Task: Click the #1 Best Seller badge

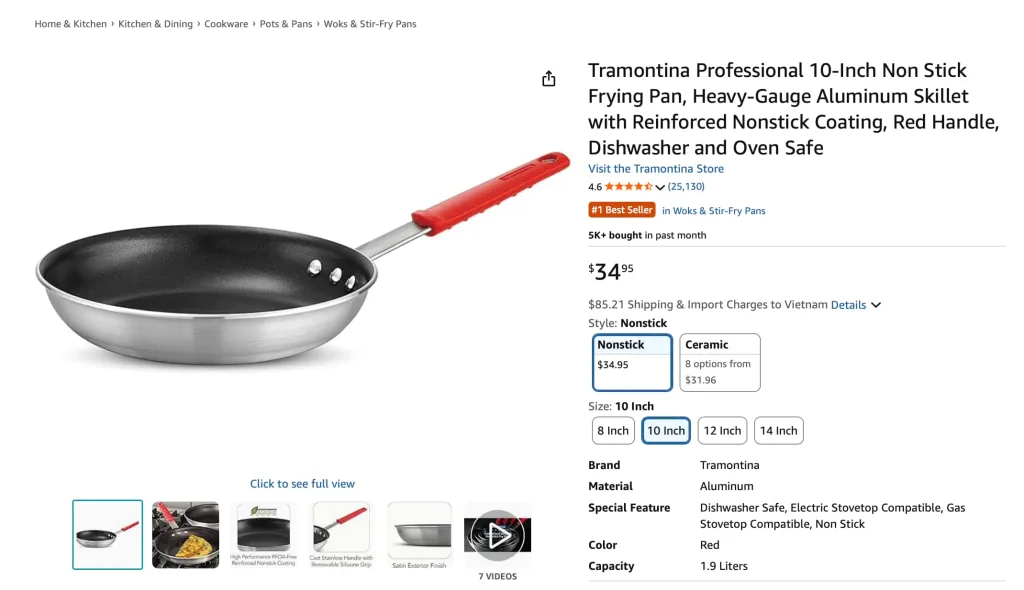Action: point(622,210)
